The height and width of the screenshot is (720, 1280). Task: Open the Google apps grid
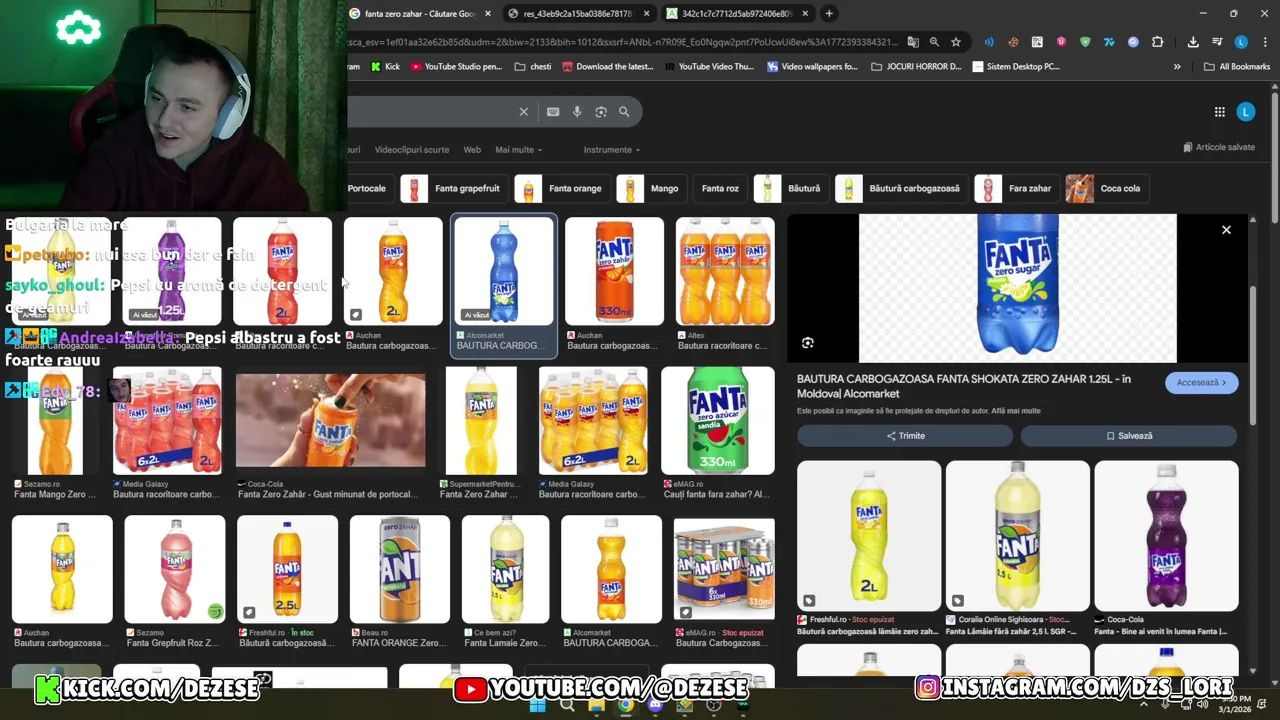point(1220,112)
